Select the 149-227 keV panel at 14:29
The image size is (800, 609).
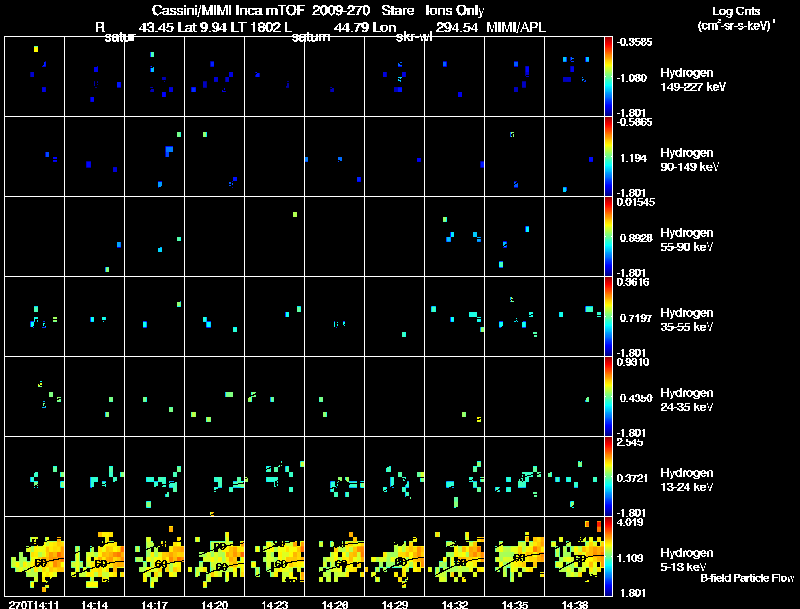[x=395, y=77]
